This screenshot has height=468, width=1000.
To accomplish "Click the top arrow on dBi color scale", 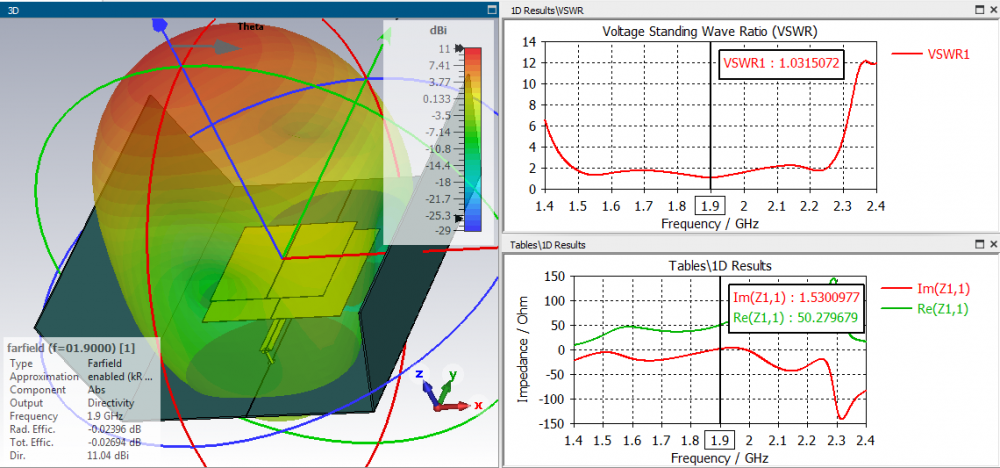I will (459, 48).
